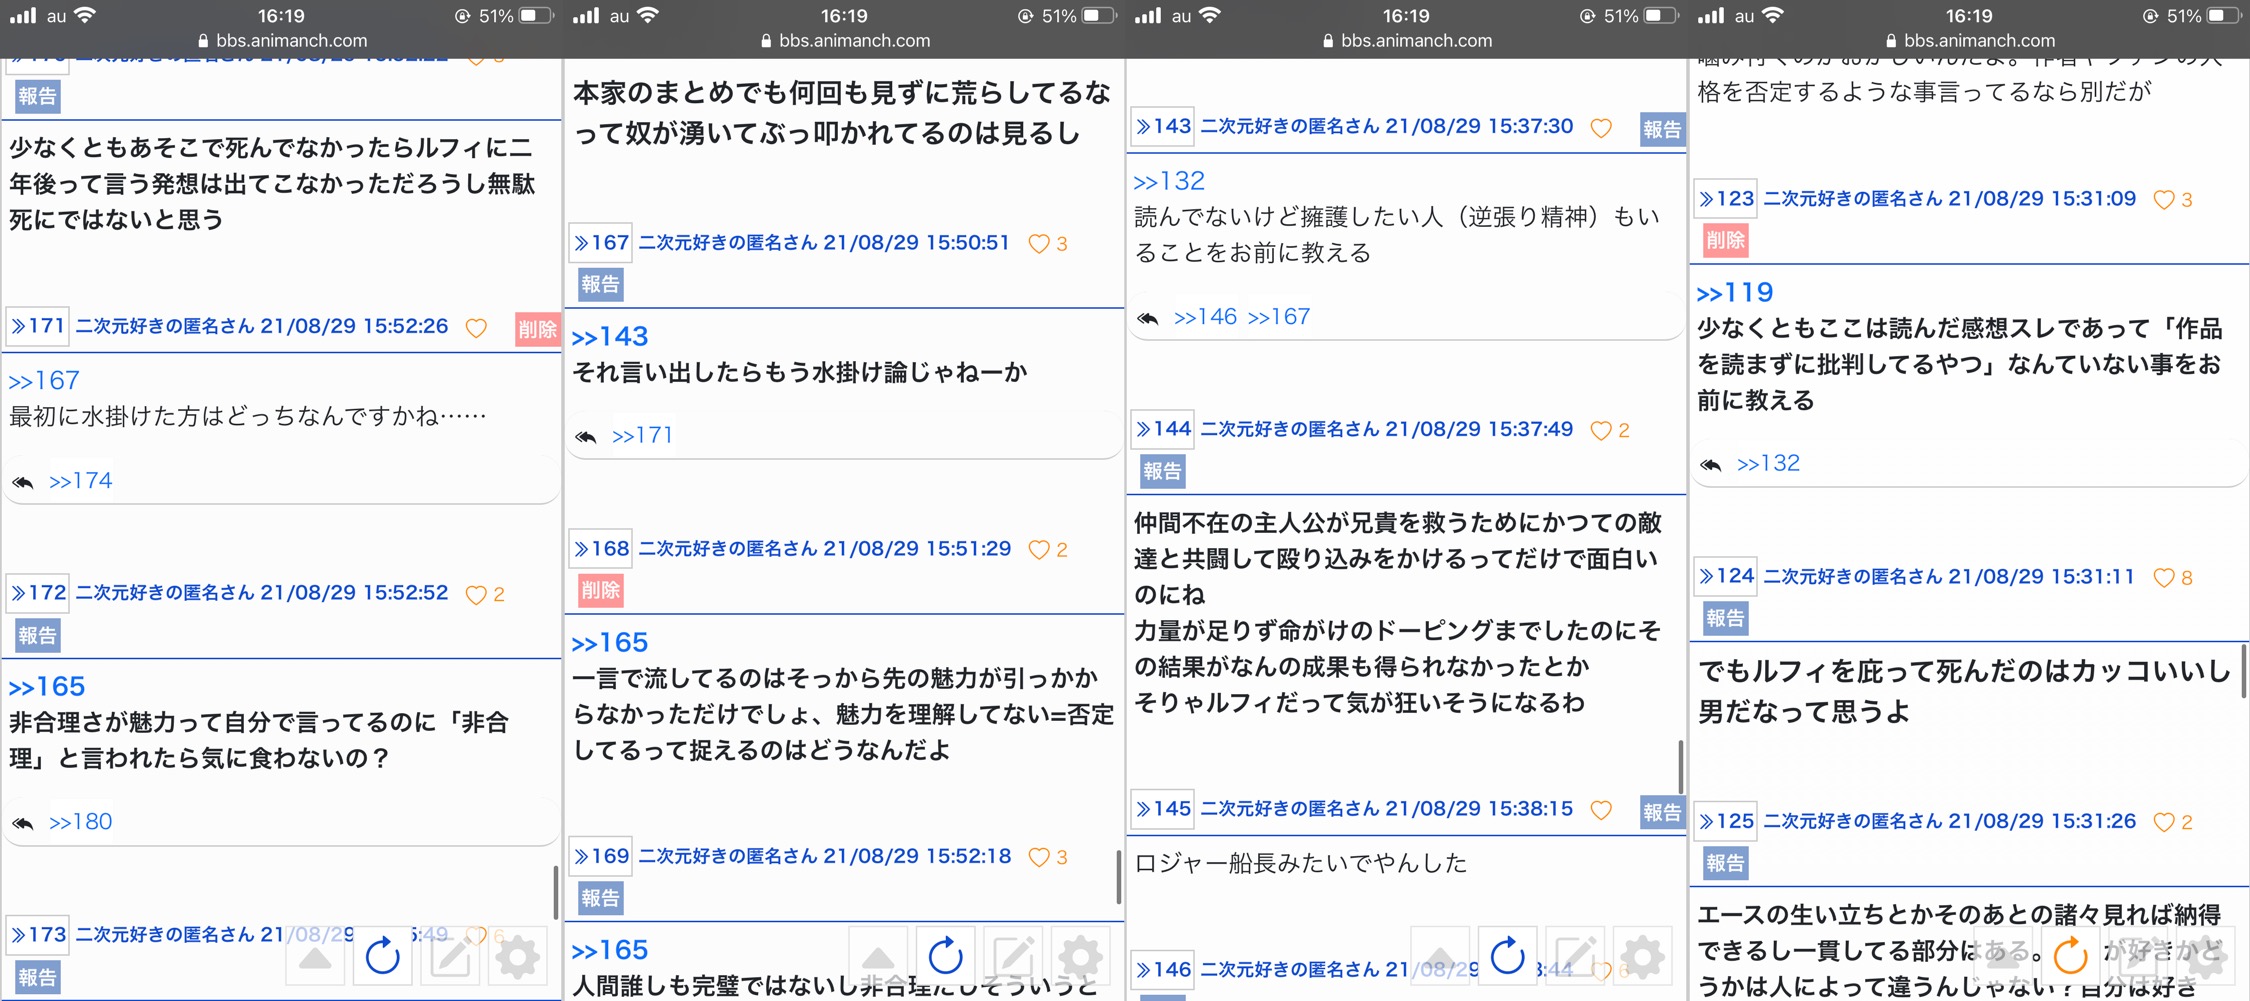Viewport: 2250px width, 1001px height.
Task: Tap reload icon in screen showing post 171
Action: point(382,957)
